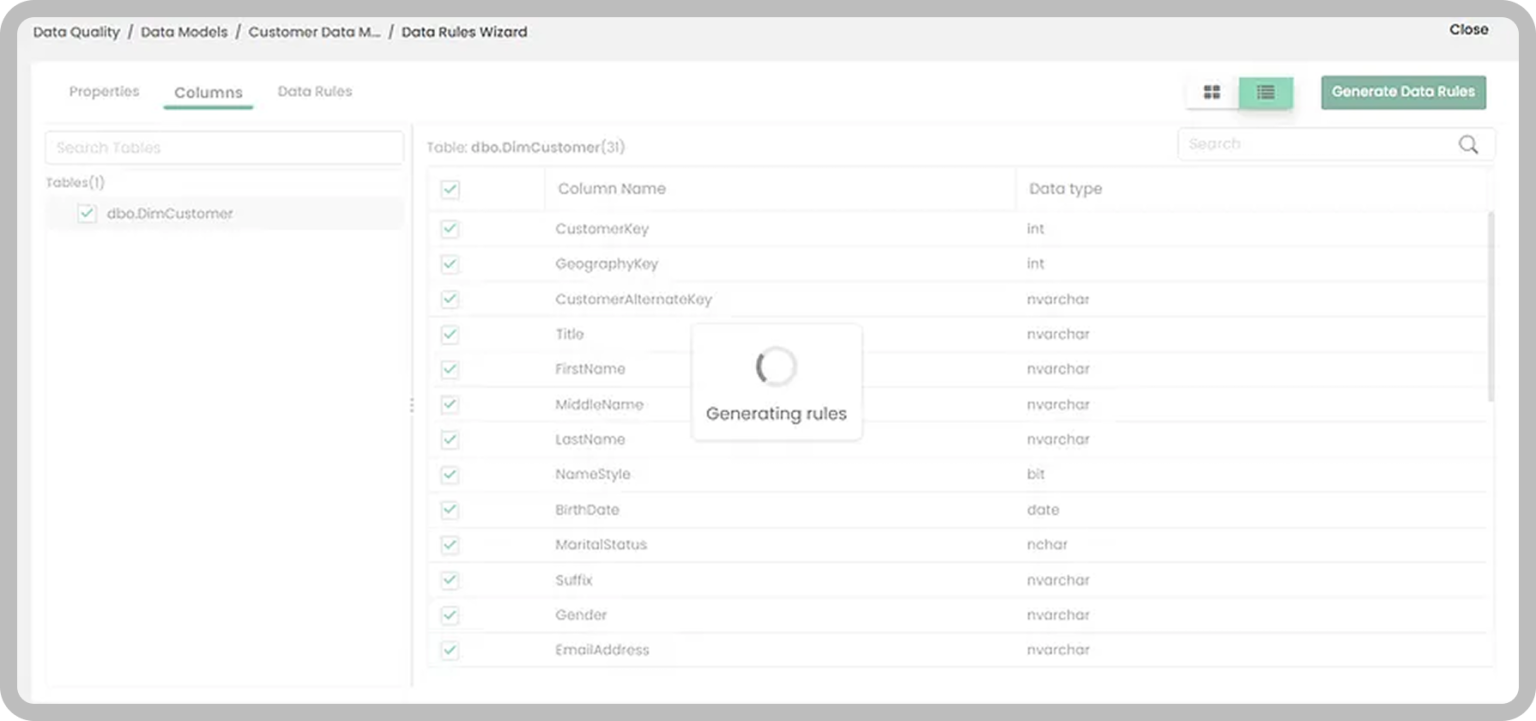Viewport: 1536px width, 721px height.
Task: Uncheck the FirstName column checkbox
Action: [x=450, y=369]
